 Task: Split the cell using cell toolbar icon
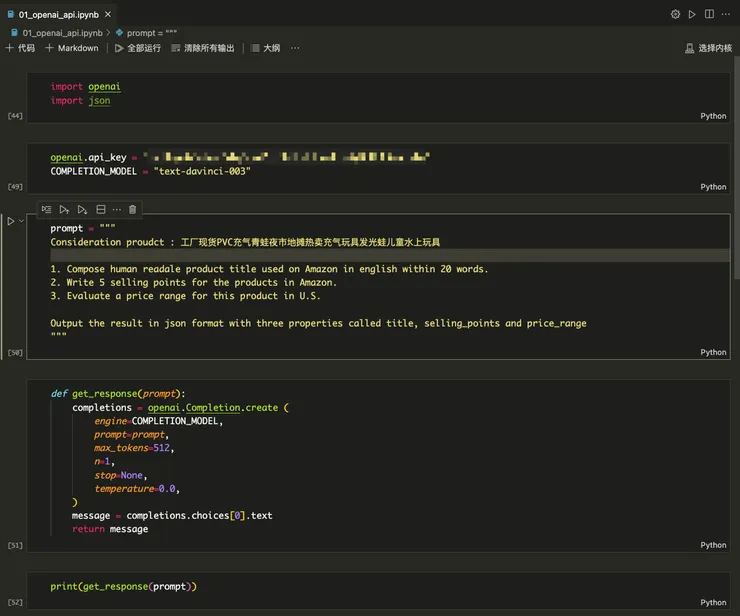[100, 209]
